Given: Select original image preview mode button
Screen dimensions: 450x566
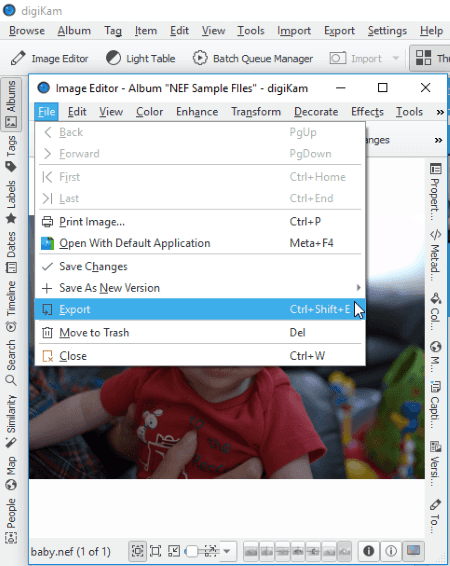Looking at the screenshot, I should [x=251, y=551].
